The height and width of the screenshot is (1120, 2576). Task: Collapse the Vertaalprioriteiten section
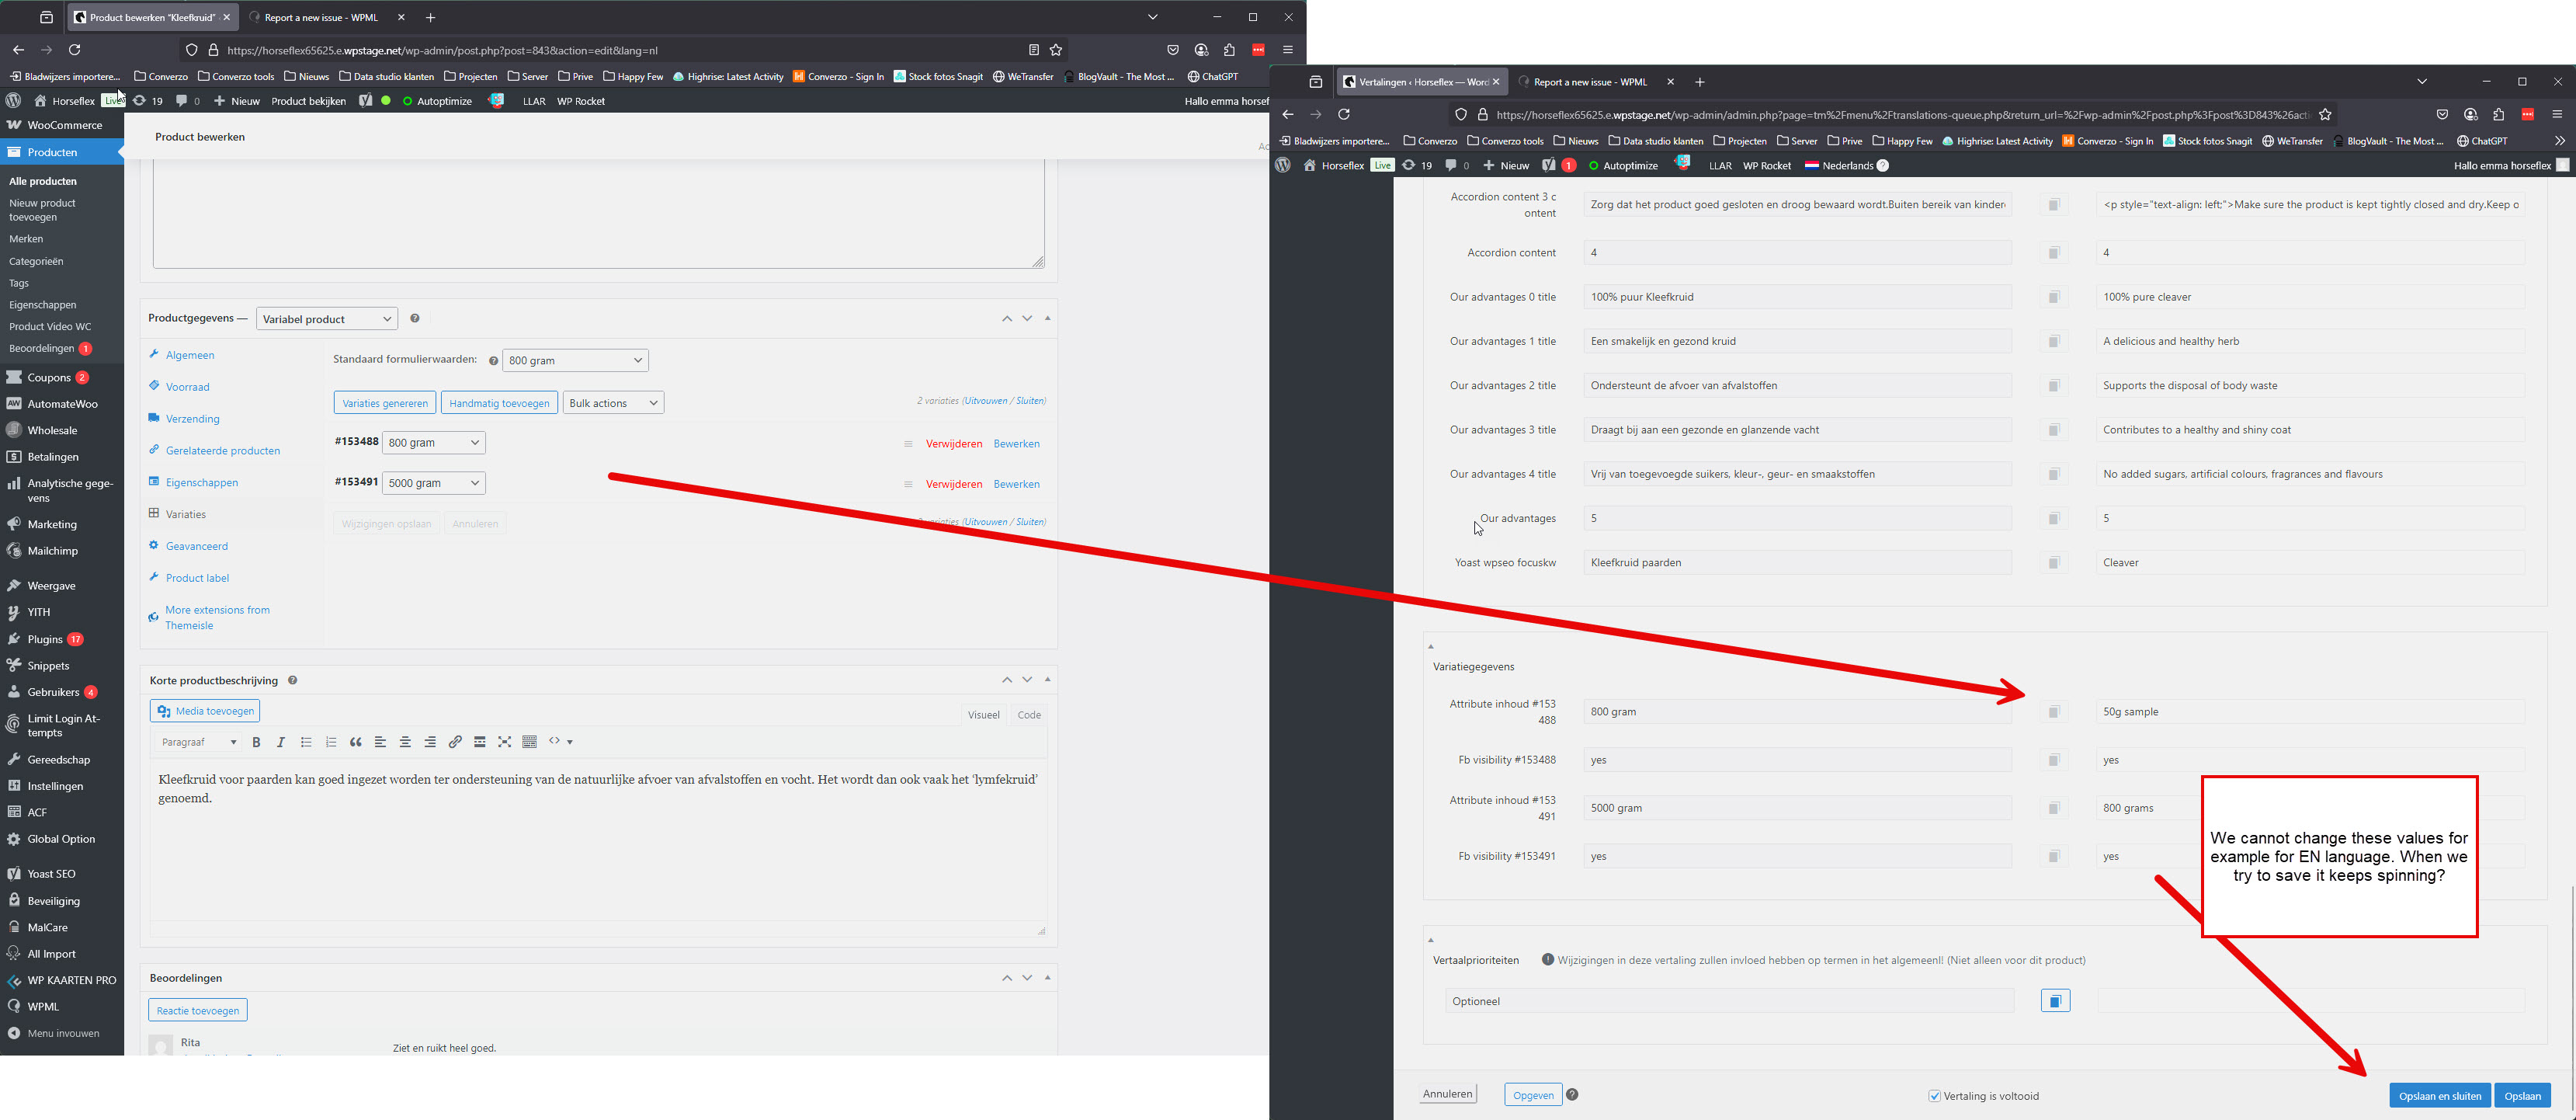(x=1431, y=940)
